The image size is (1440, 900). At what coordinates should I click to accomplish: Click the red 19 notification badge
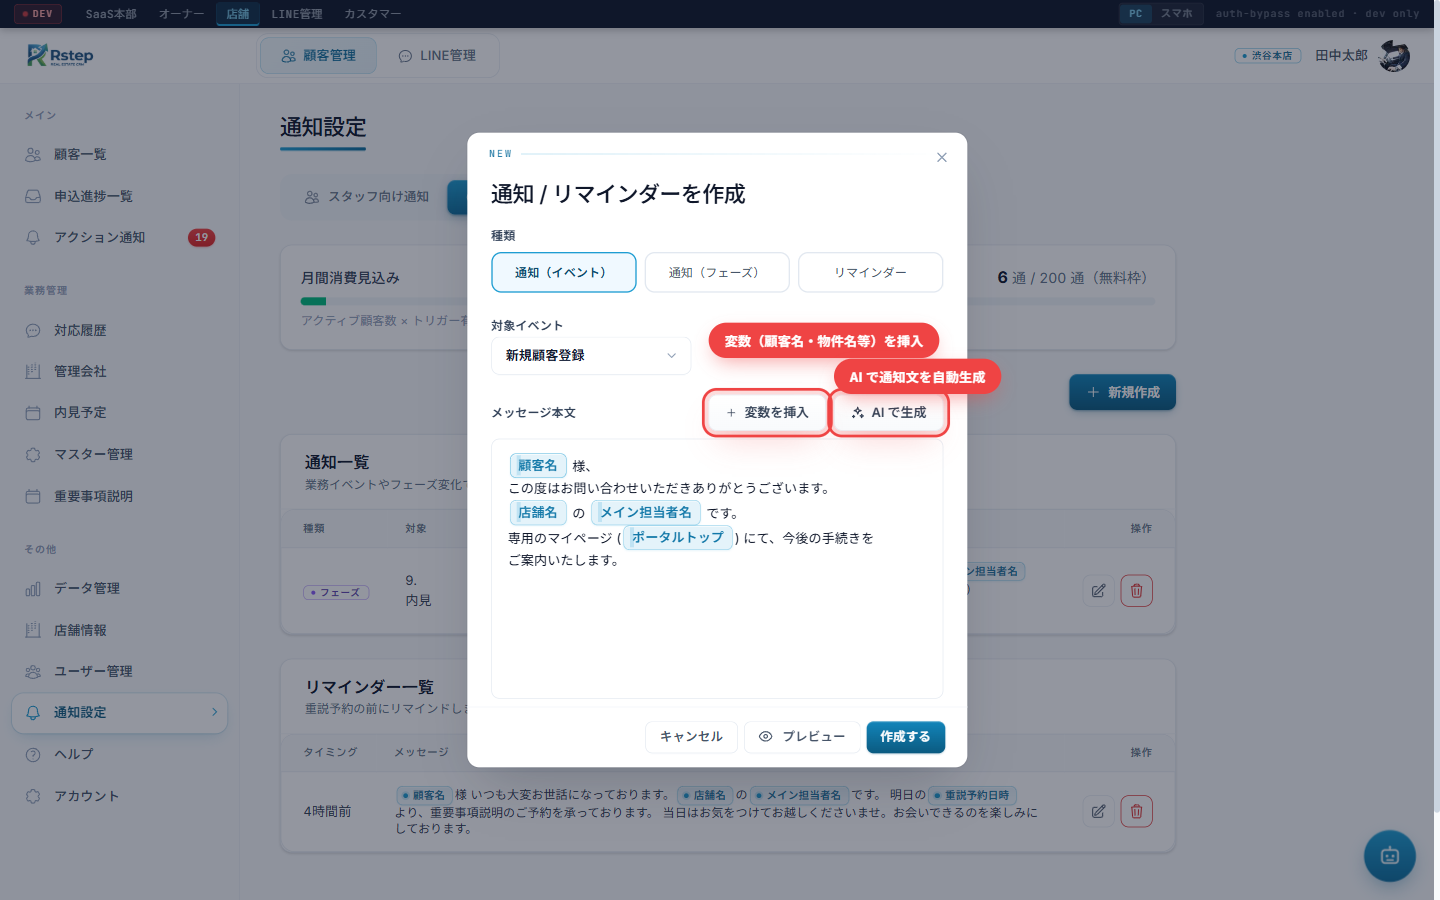click(x=201, y=237)
